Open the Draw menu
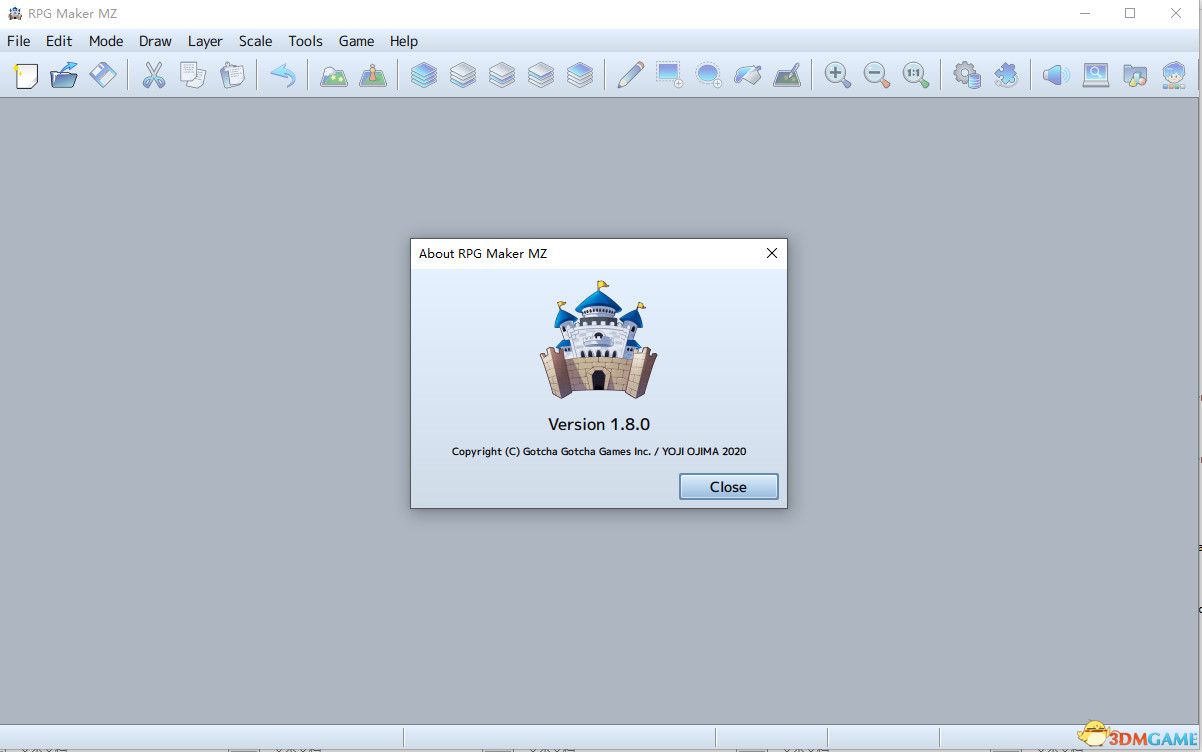This screenshot has height=752, width=1202. pyautogui.click(x=155, y=41)
